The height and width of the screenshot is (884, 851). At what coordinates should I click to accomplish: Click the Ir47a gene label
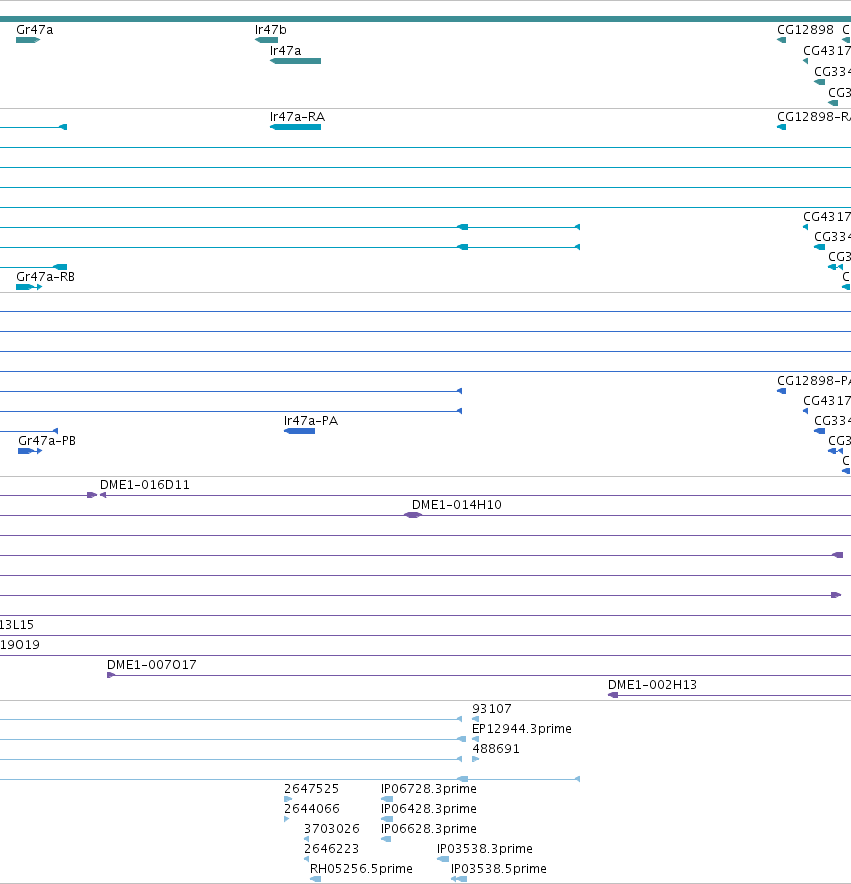pos(285,51)
